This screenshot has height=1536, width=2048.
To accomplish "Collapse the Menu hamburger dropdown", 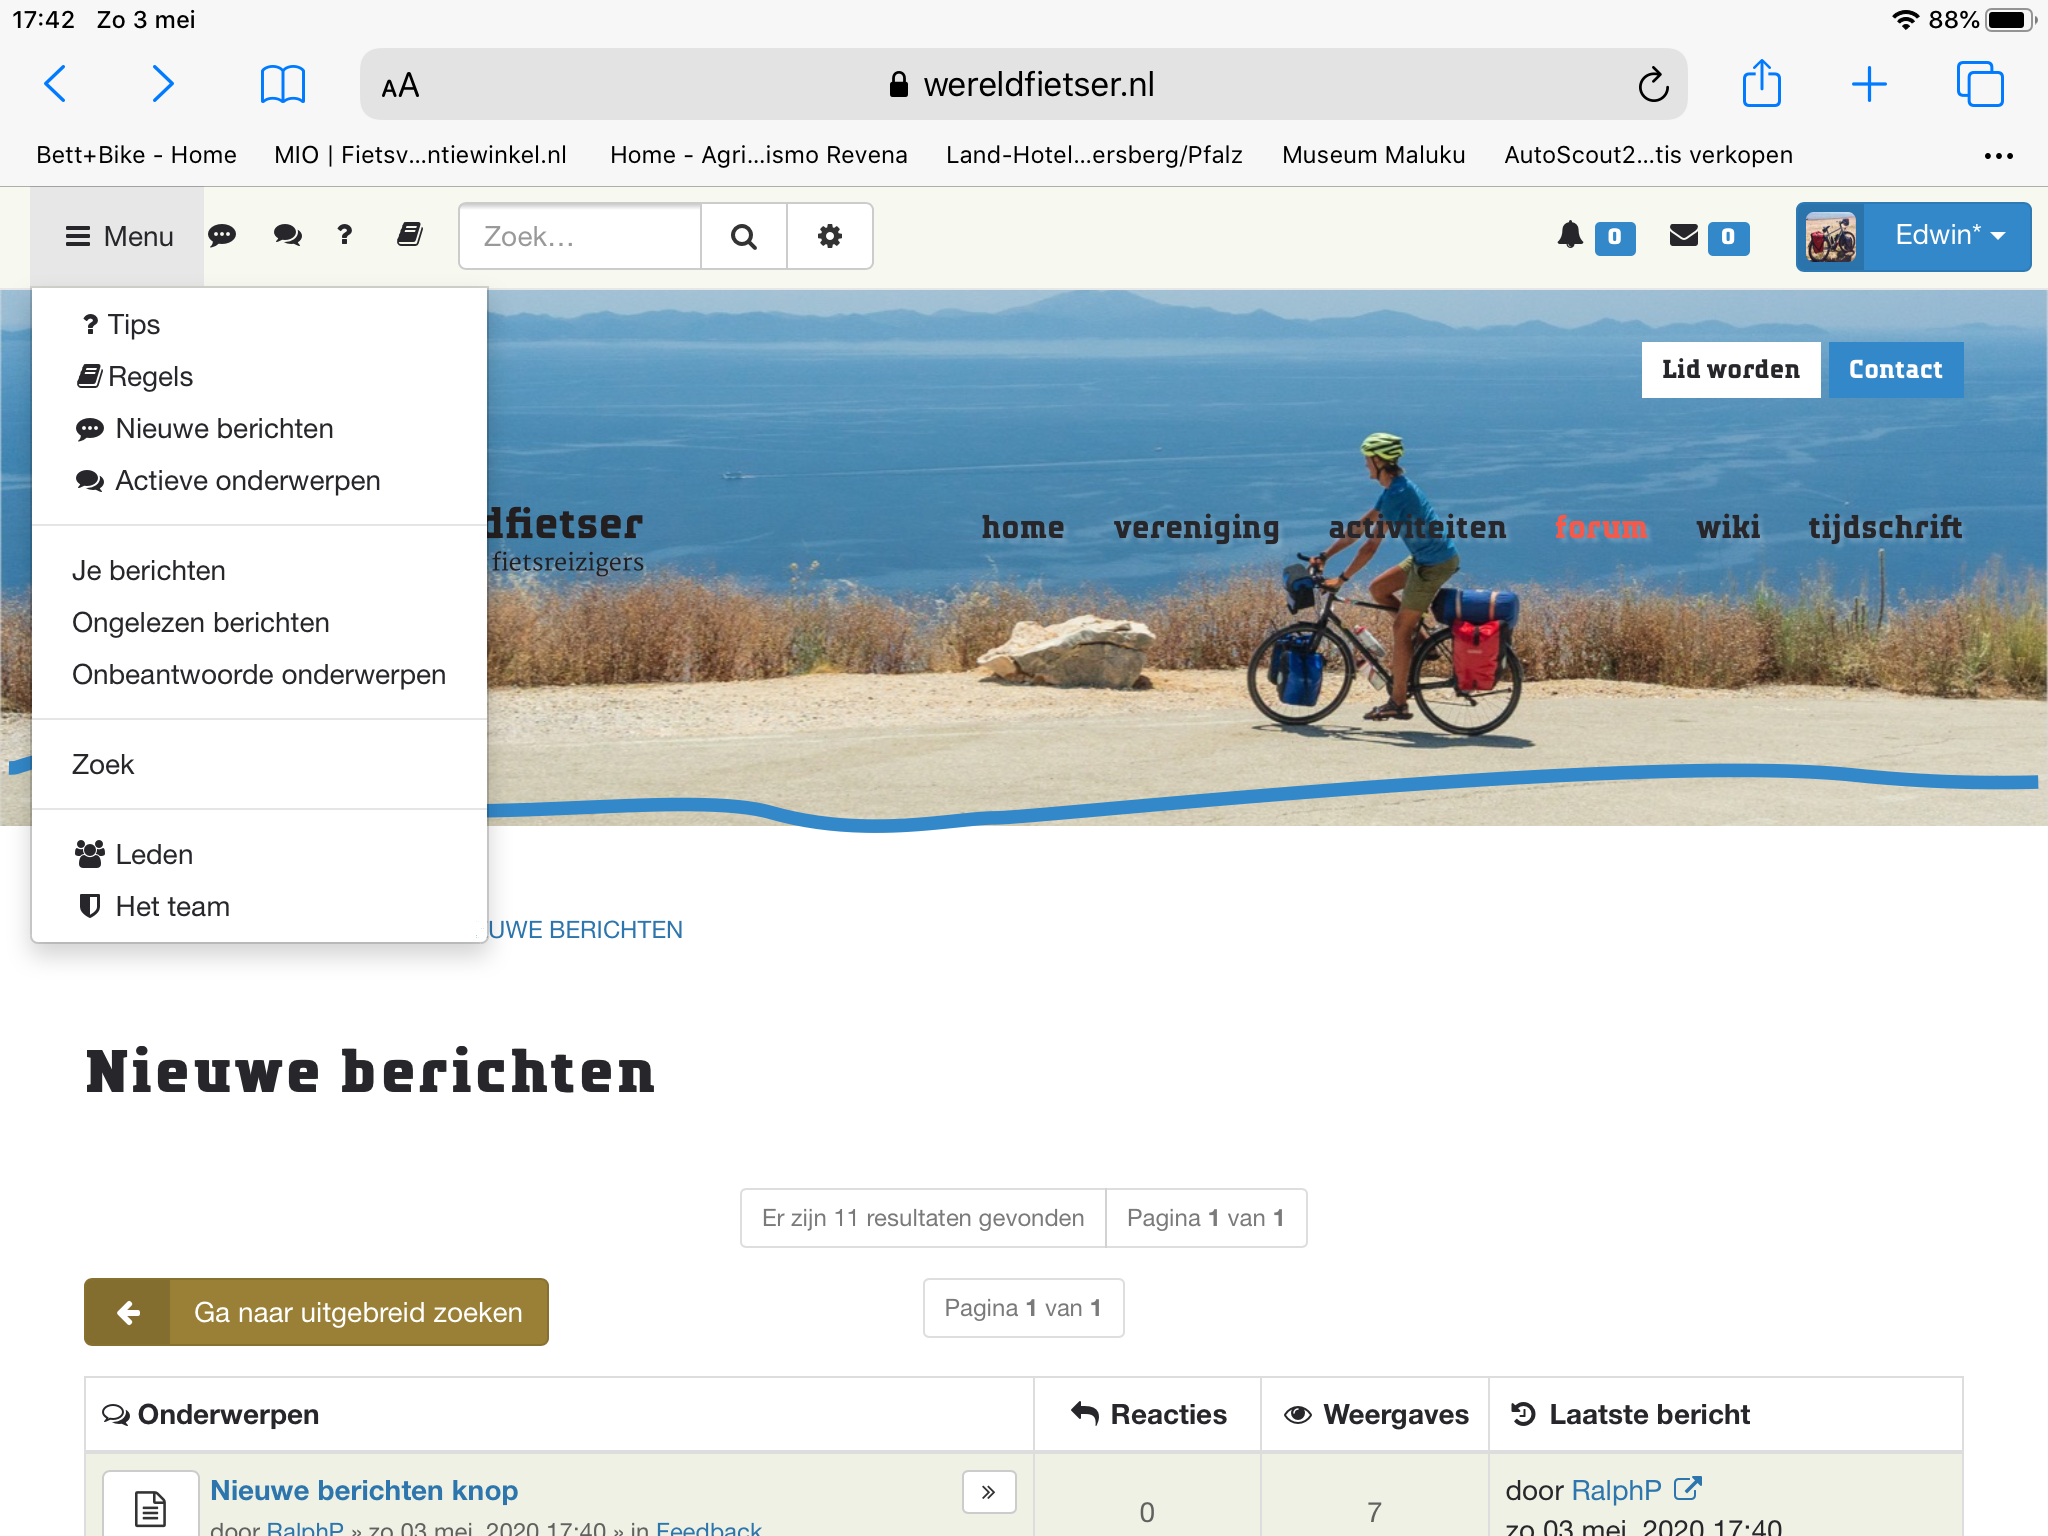I will (119, 237).
